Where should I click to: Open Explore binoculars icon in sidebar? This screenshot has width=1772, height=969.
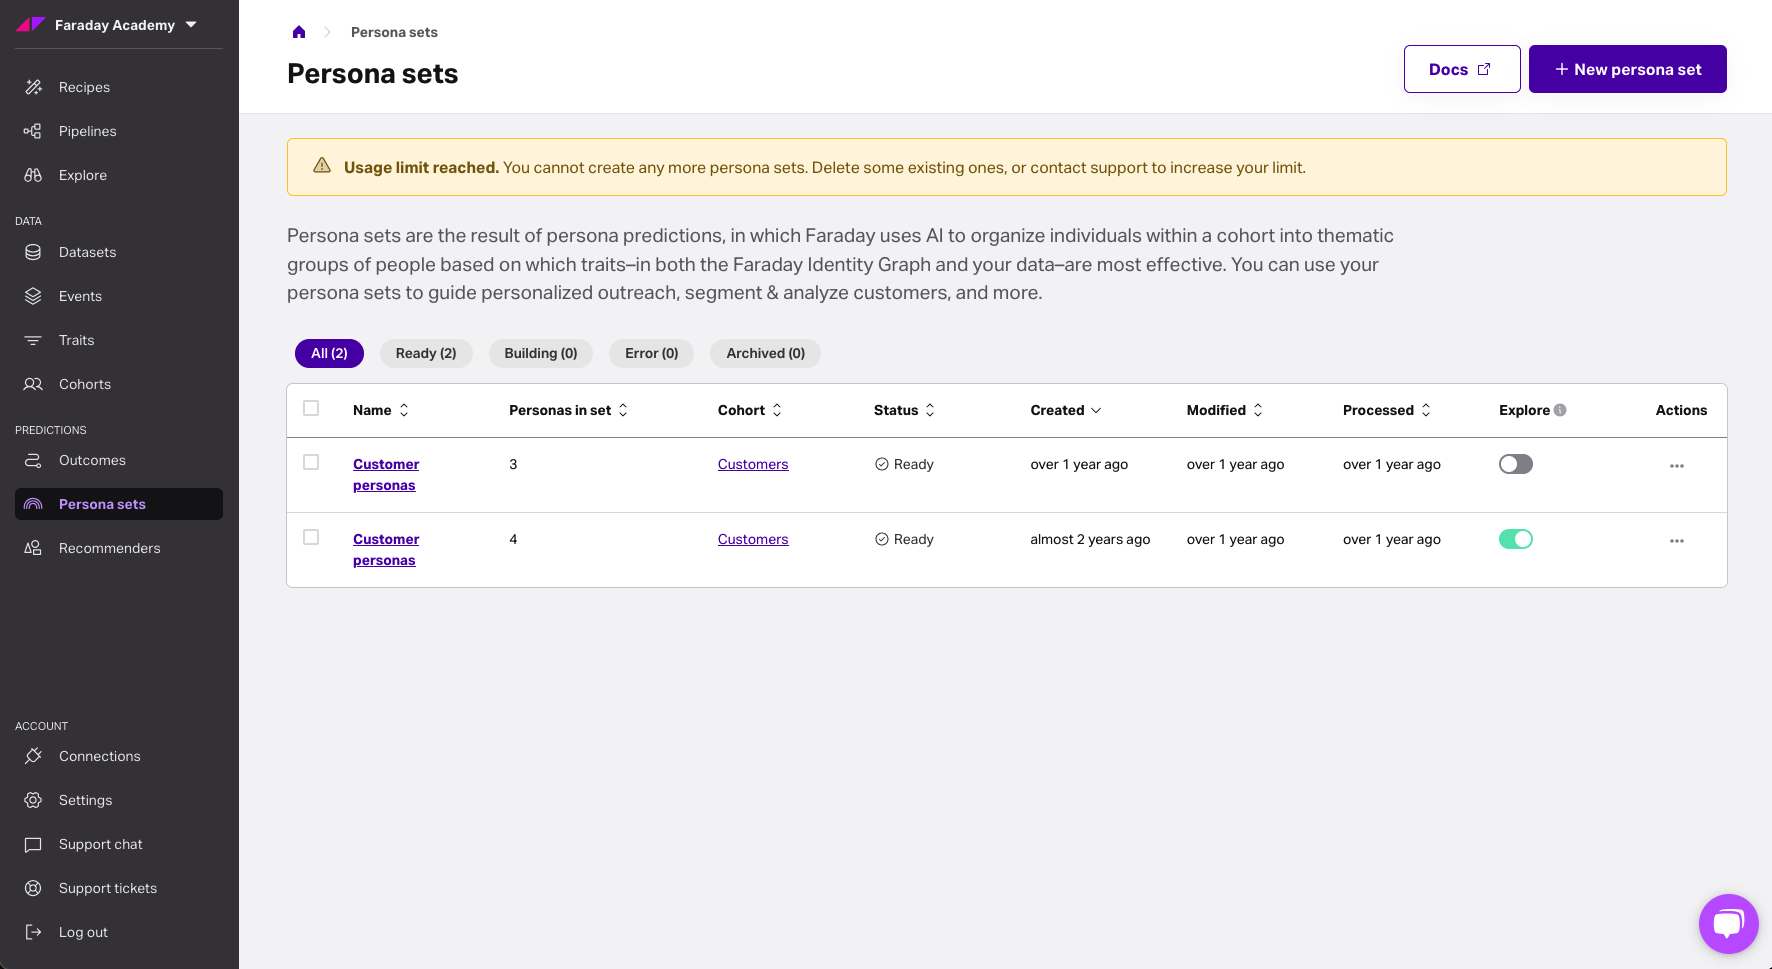[x=33, y=175]
